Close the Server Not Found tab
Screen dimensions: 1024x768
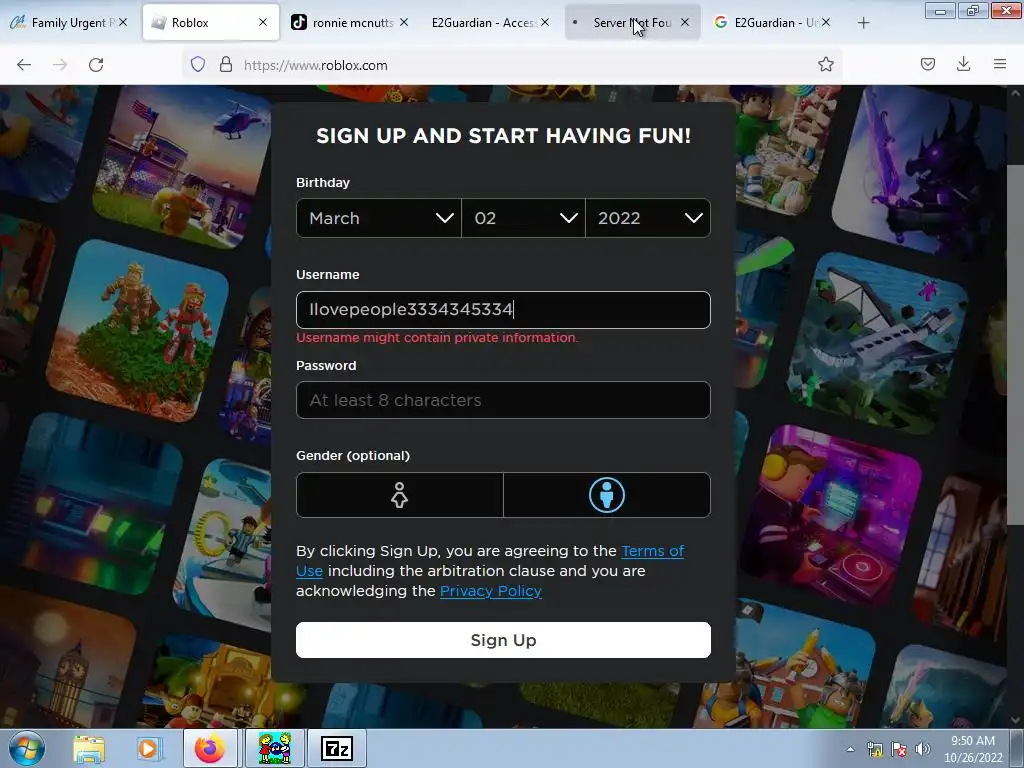tap(684, 22)
